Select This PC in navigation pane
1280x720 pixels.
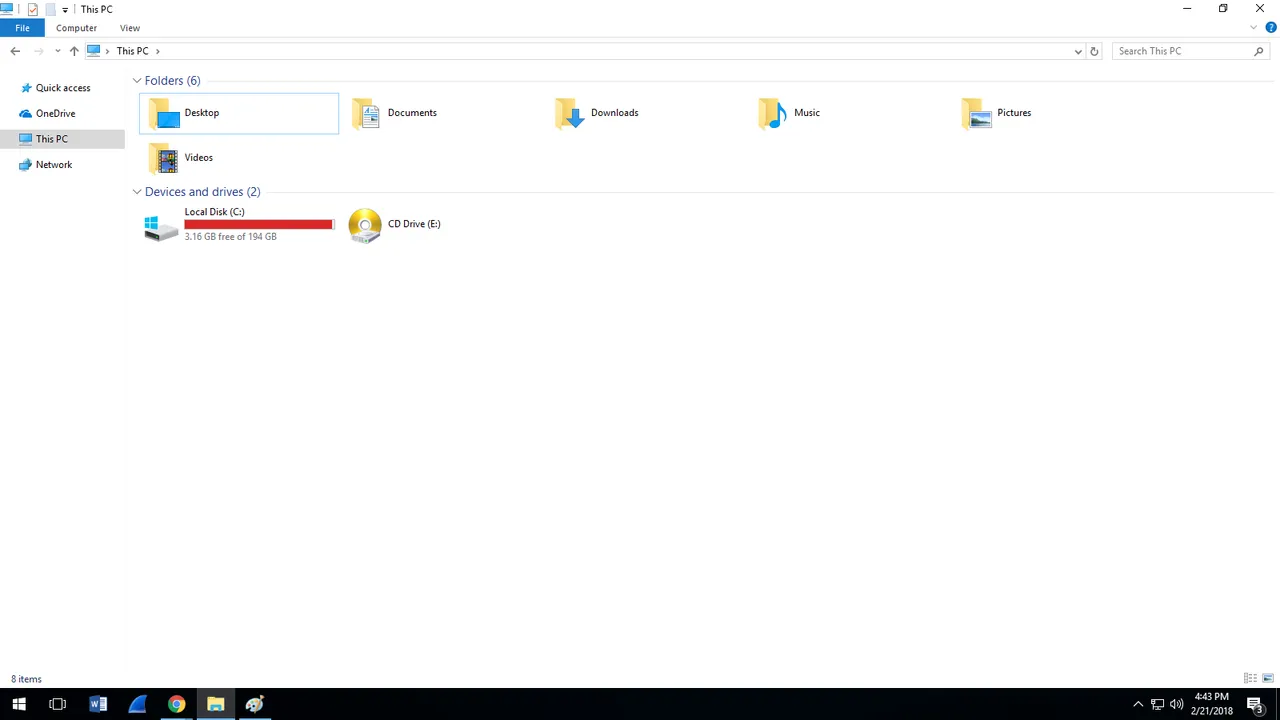pos(62,139)
